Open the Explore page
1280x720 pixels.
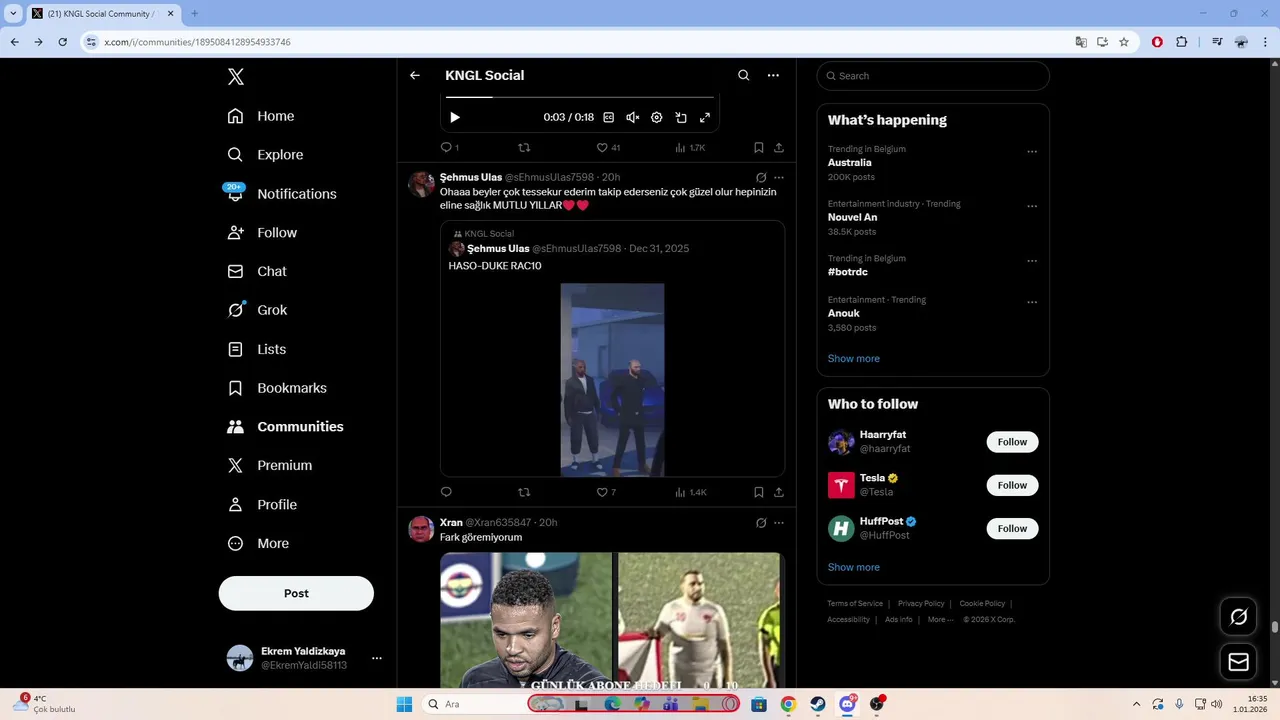pos(265,155)
